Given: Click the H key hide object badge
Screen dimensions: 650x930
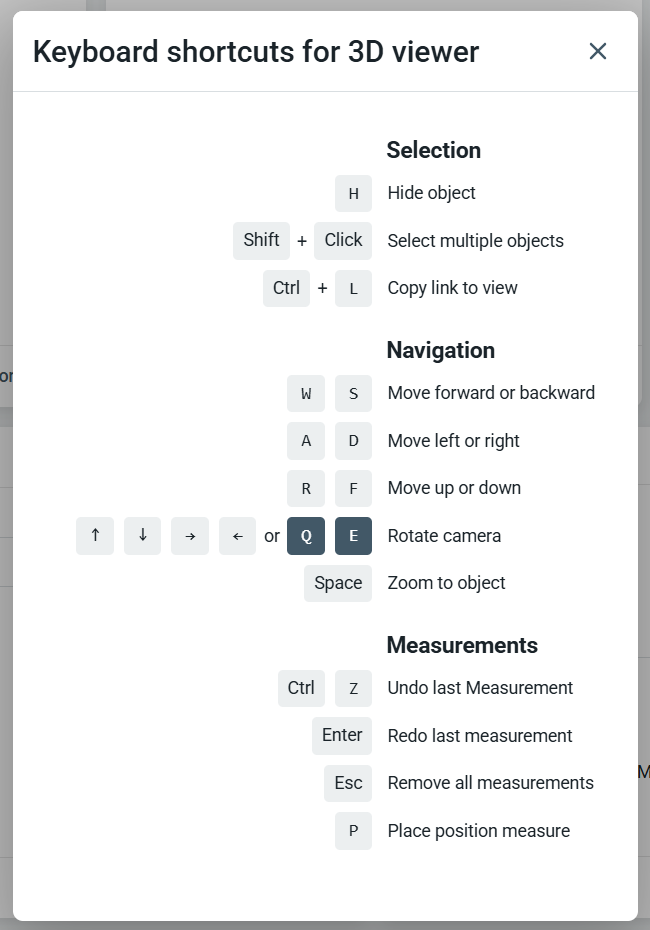Looking at the screenshot, I should 353,193.
